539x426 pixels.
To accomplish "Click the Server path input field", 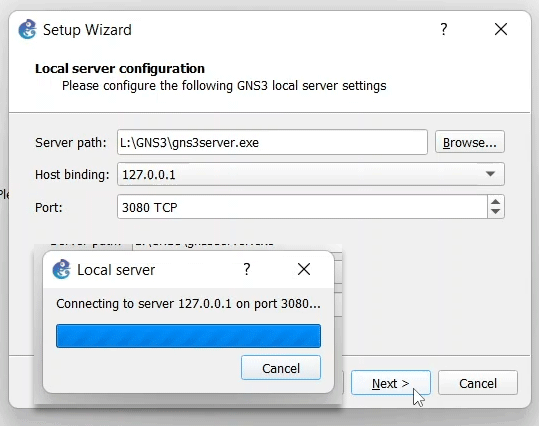I will (x=272, y=142).
